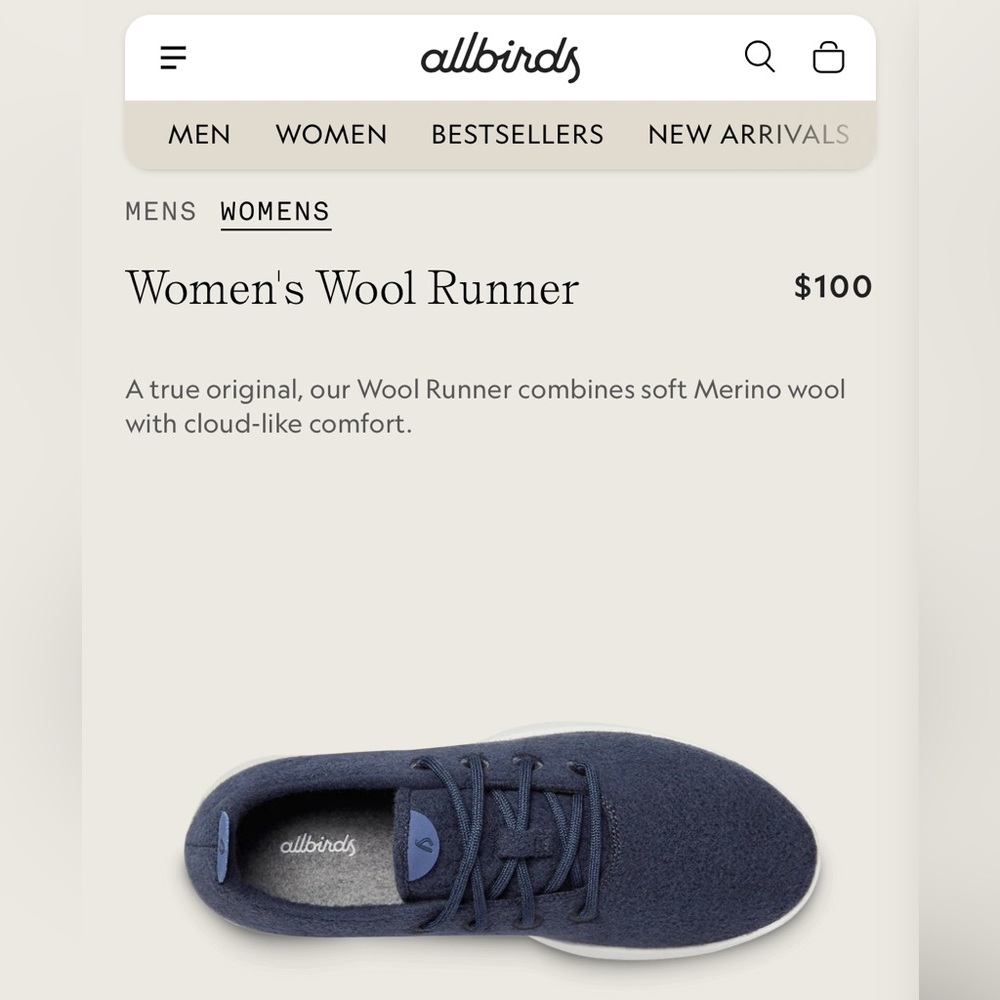1000x1000 pixels.
Task: Open the WOMEN navigation category
Action: coord(331,134)
